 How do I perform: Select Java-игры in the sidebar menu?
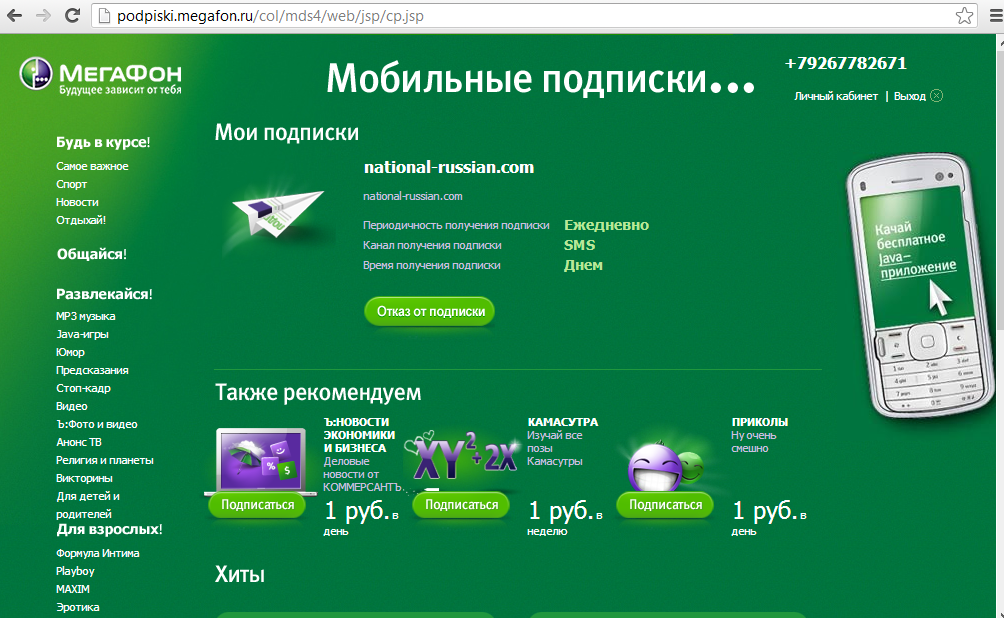tap(82, 334)
